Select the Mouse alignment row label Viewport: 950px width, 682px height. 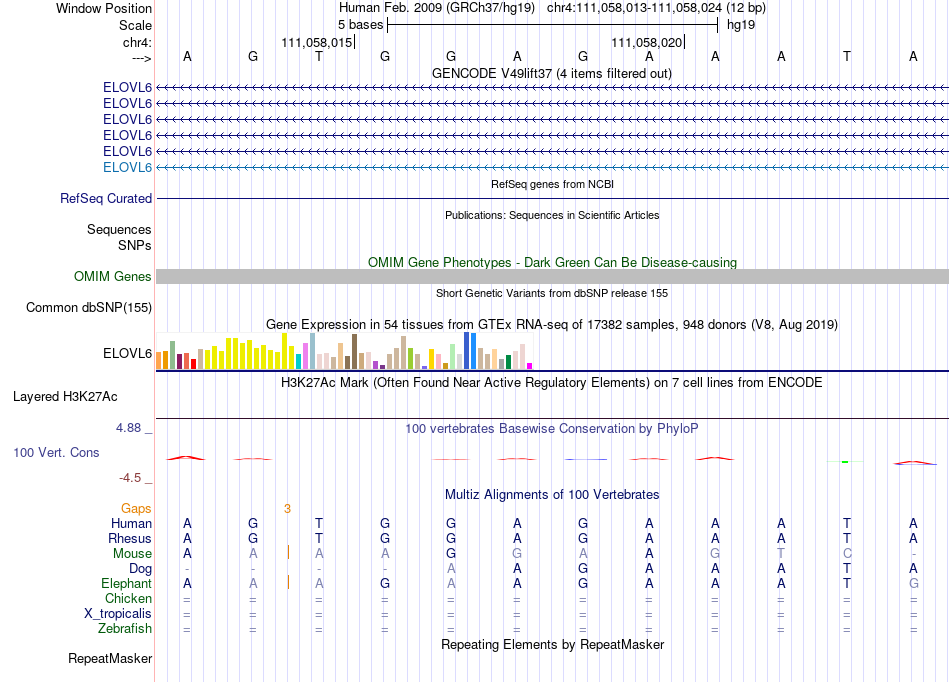(x=132, y=554)
